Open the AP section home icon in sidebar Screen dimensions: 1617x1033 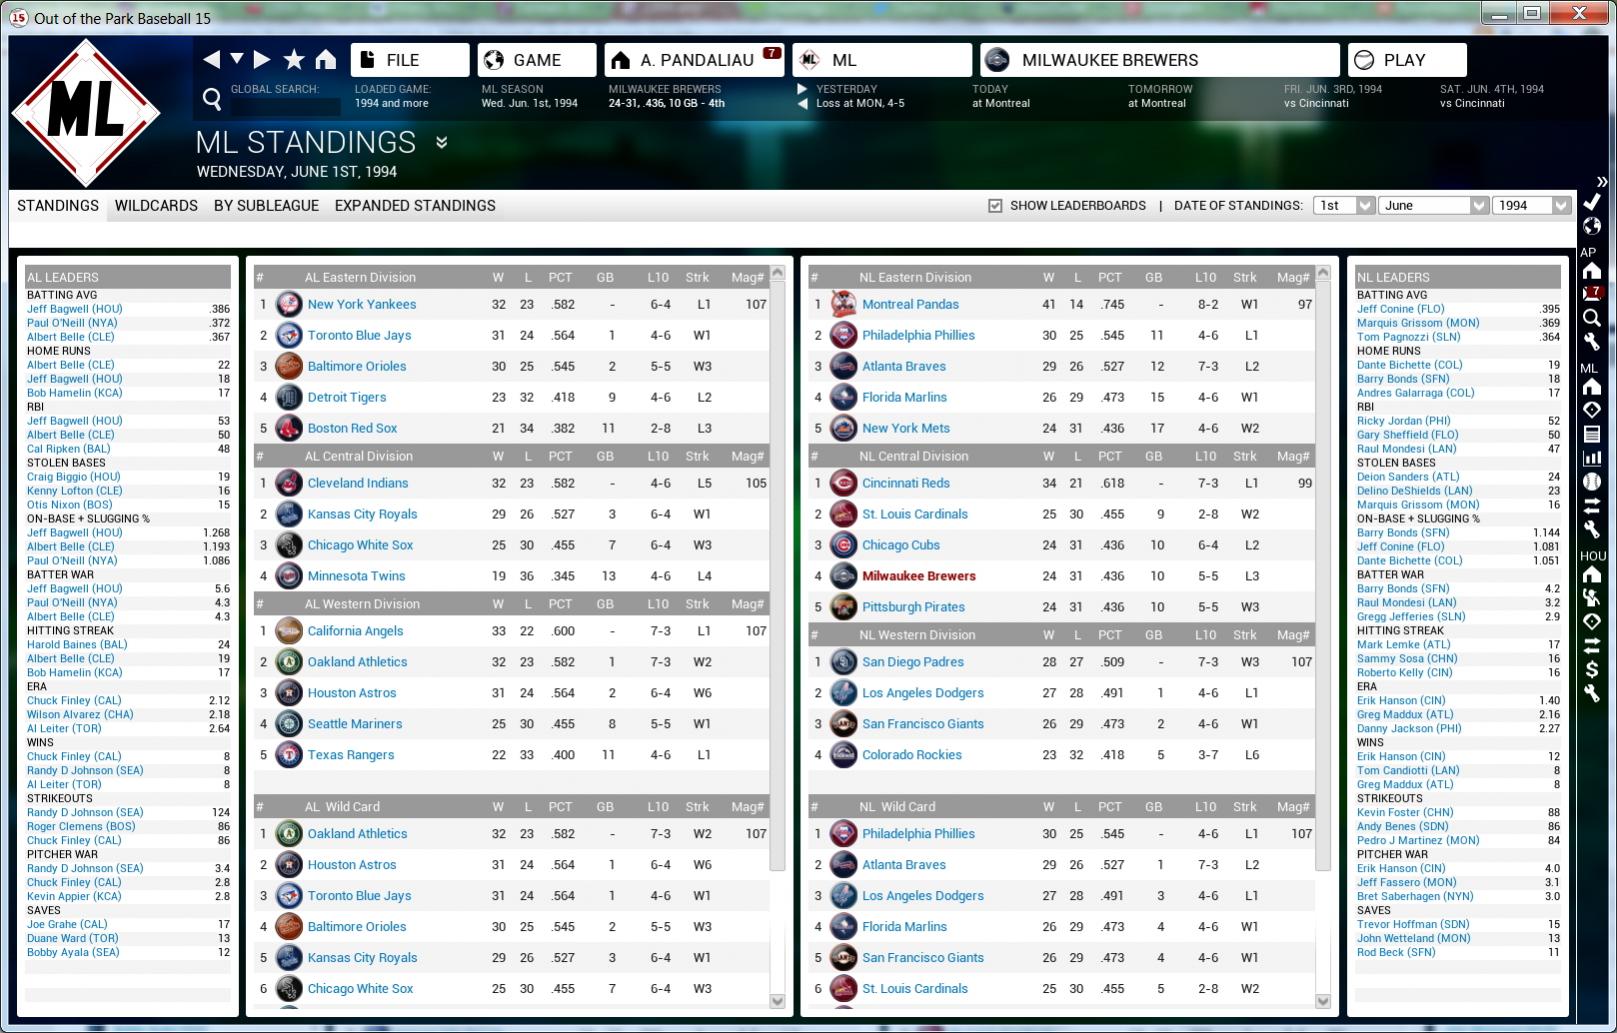coord(1591,271)
